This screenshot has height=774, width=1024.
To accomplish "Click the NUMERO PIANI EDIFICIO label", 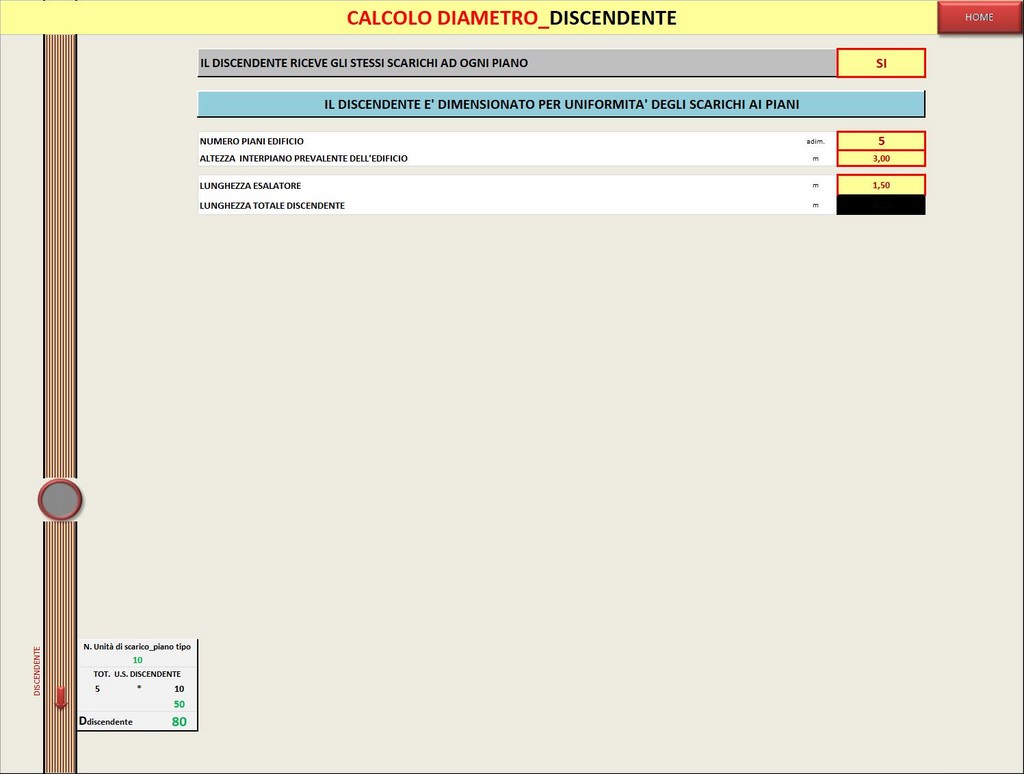I will tap(252, 141).
